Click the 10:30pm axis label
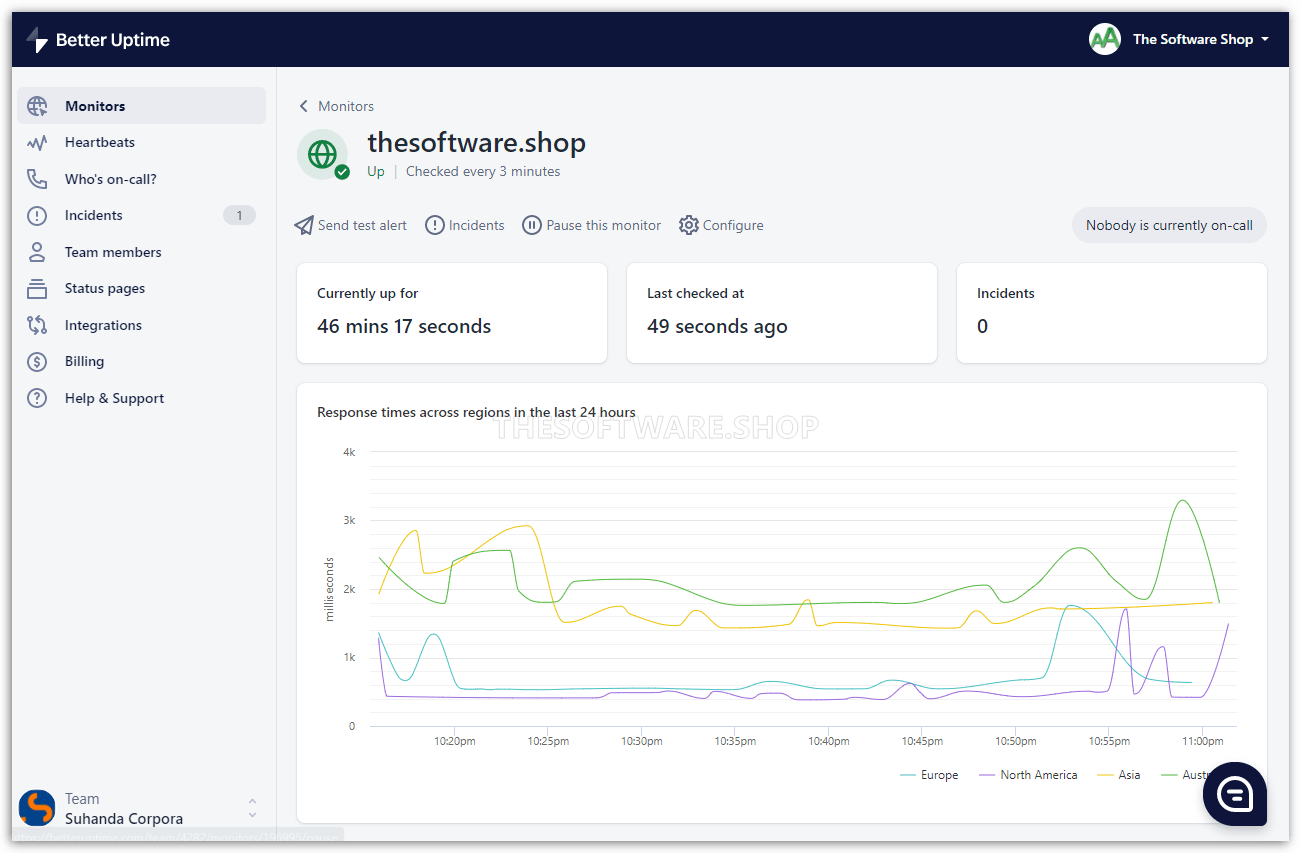 (642, 741)
